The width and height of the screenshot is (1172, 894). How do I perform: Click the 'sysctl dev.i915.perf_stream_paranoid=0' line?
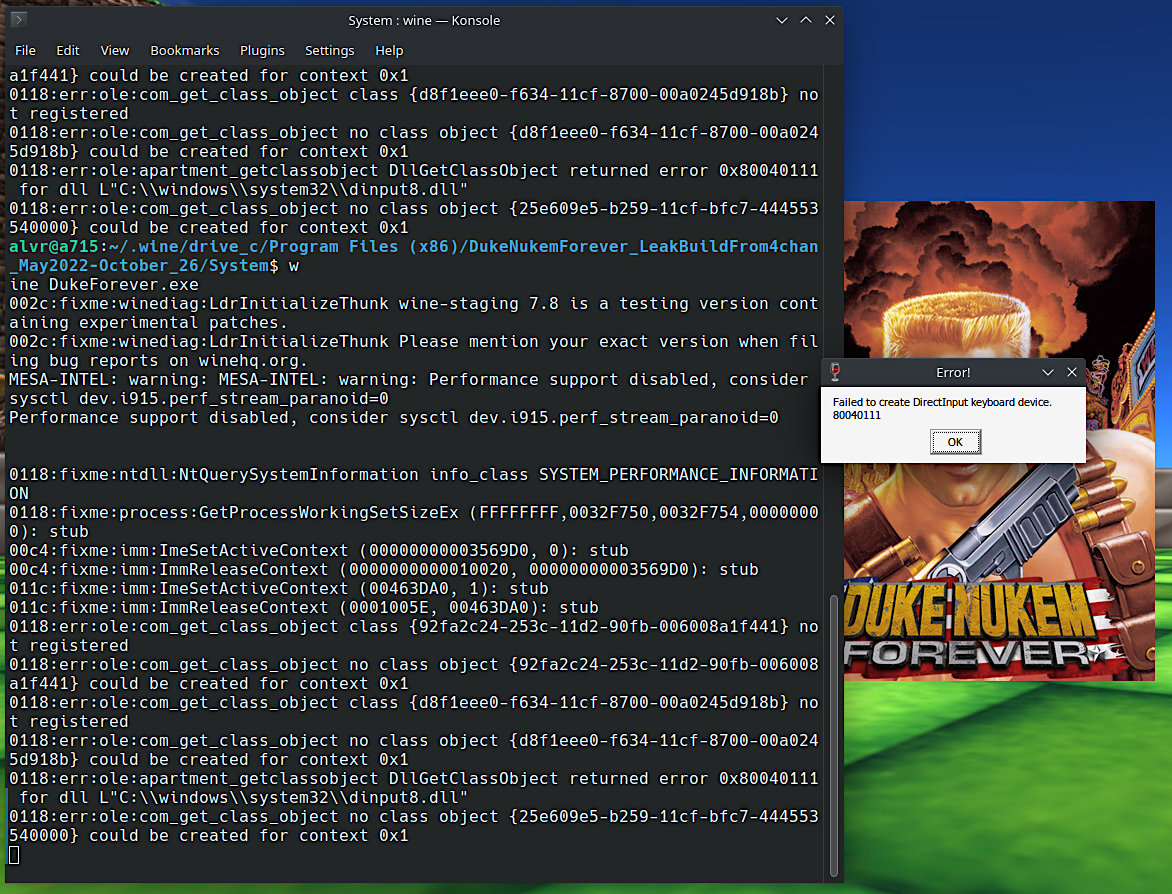click(x=199, y=398)
